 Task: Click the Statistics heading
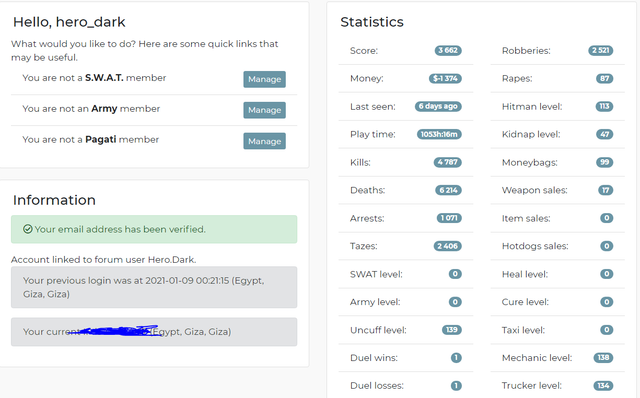[x=372, y=22]
